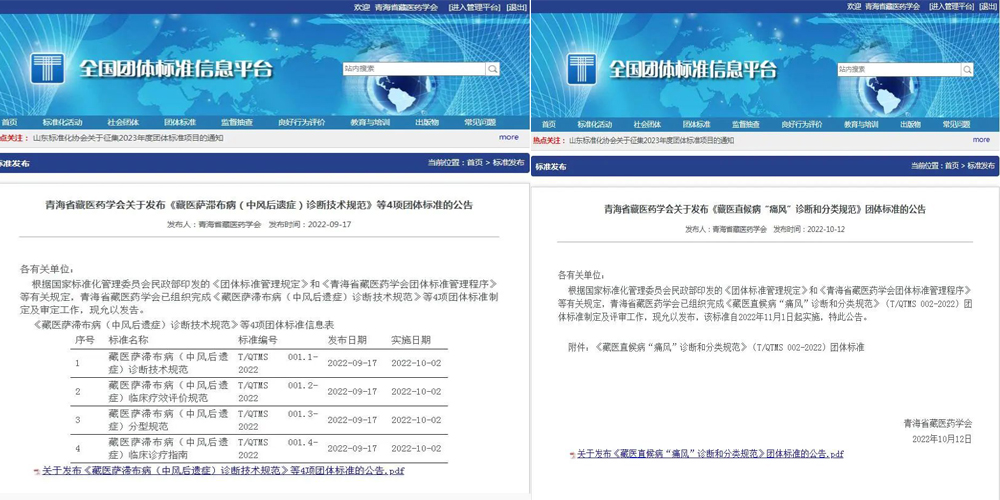Image resolution: width=1000 pixels, height=500 pixels.
Task: Click 首页 breadcrumb link in left page
Action: pyautogui.click(x=474, y=163)
